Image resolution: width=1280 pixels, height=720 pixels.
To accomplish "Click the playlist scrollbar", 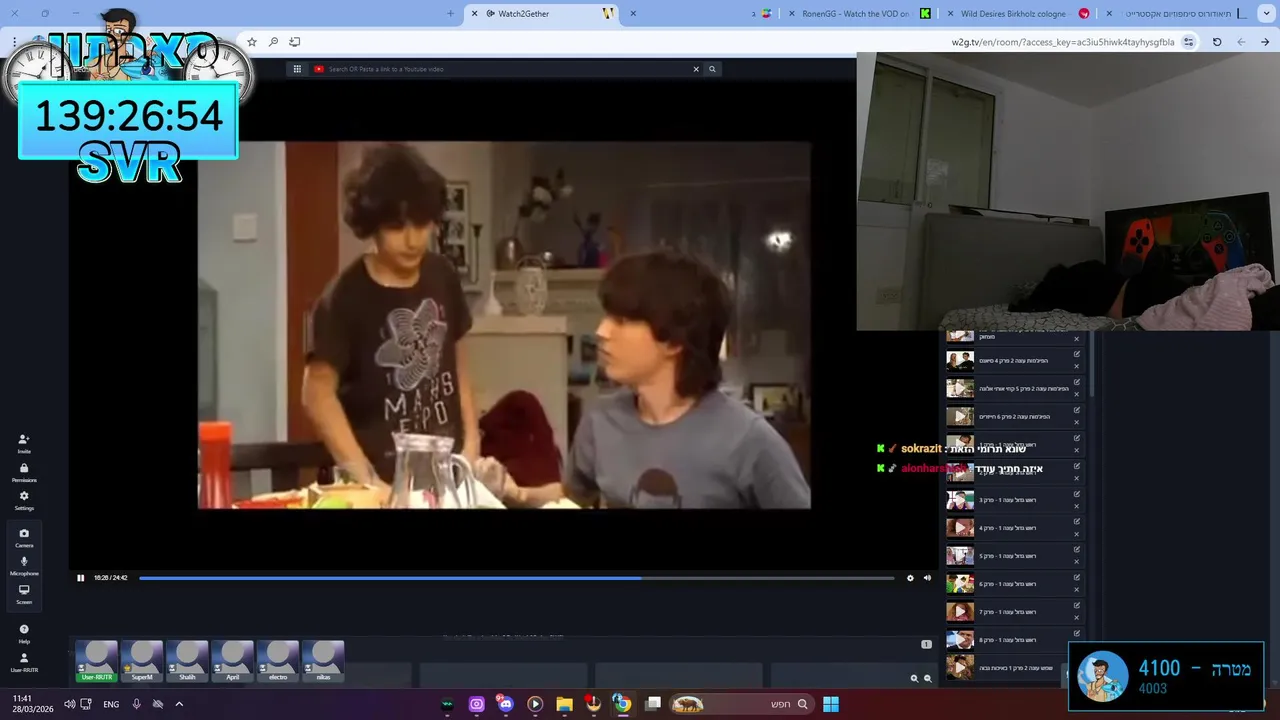I will (1091, 365).
